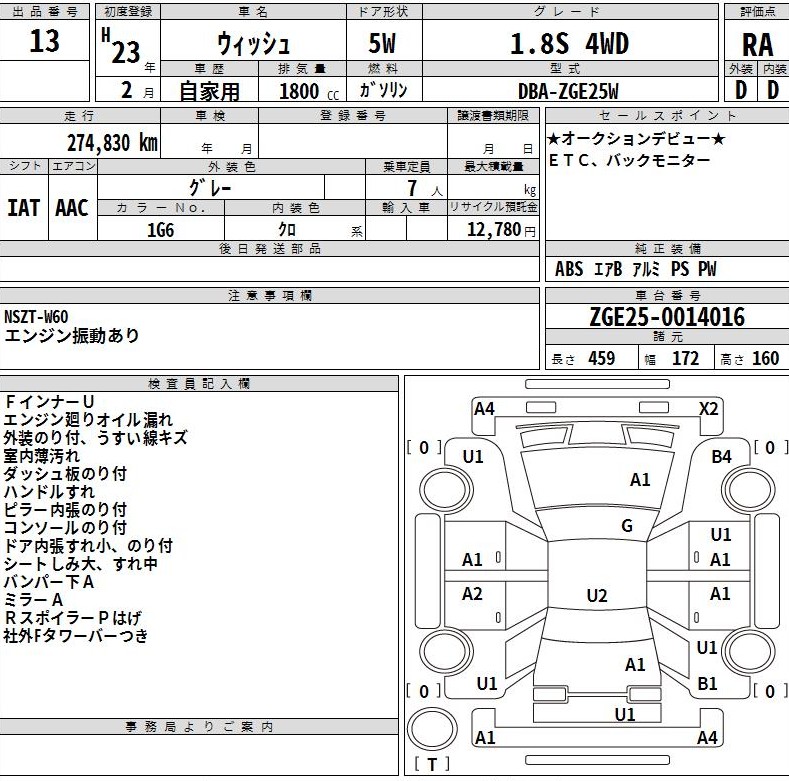Select the chassis number ZGE25-0014016
This screenshot has width=789, height=781.
667,317
